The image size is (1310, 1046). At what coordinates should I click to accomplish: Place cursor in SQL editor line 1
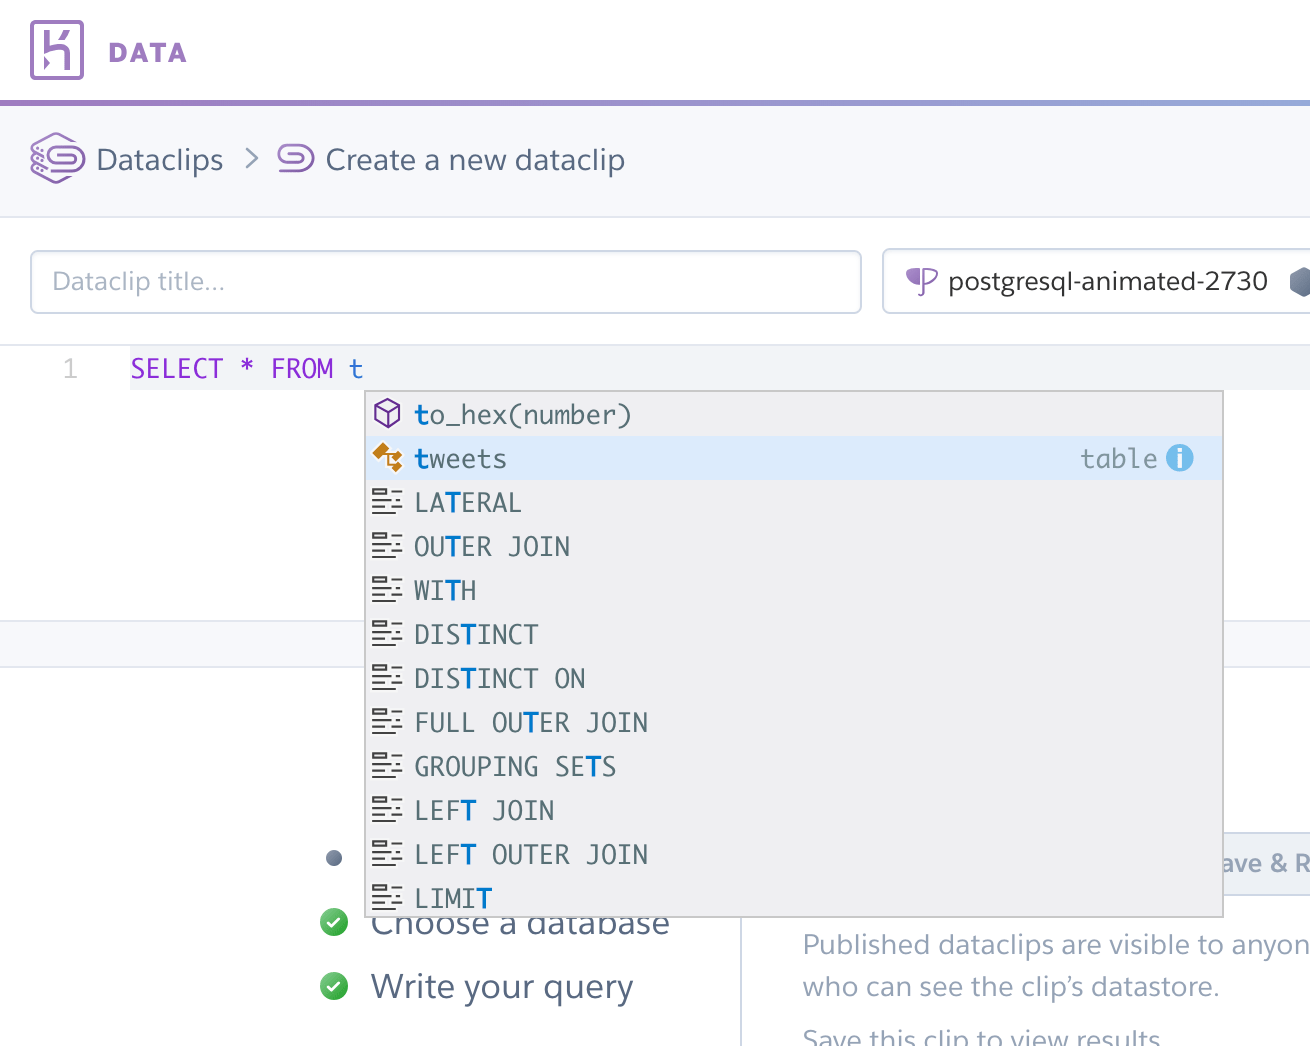tap(720, 369)
